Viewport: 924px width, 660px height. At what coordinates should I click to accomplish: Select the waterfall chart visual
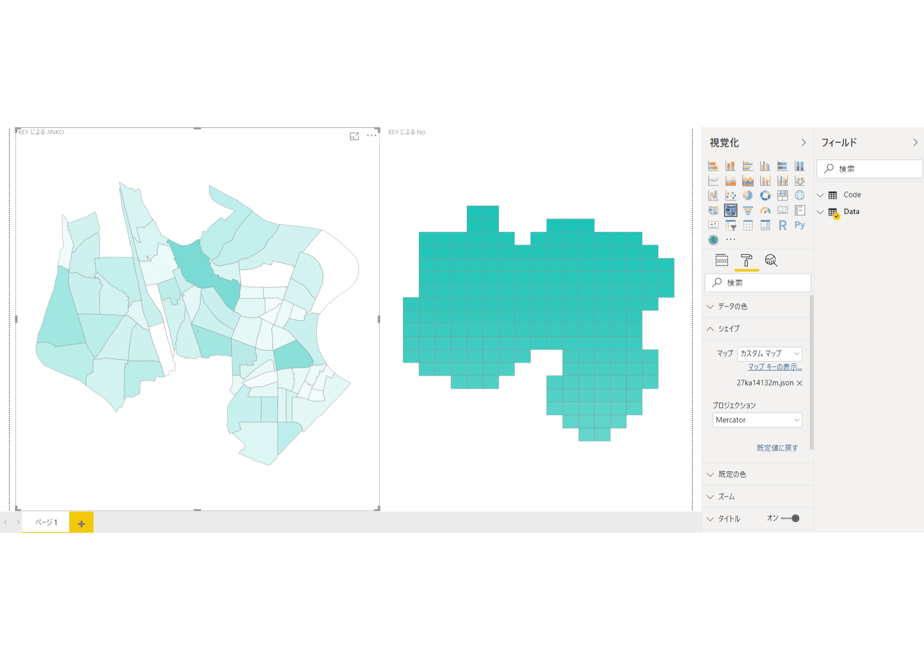coord(713,195)
